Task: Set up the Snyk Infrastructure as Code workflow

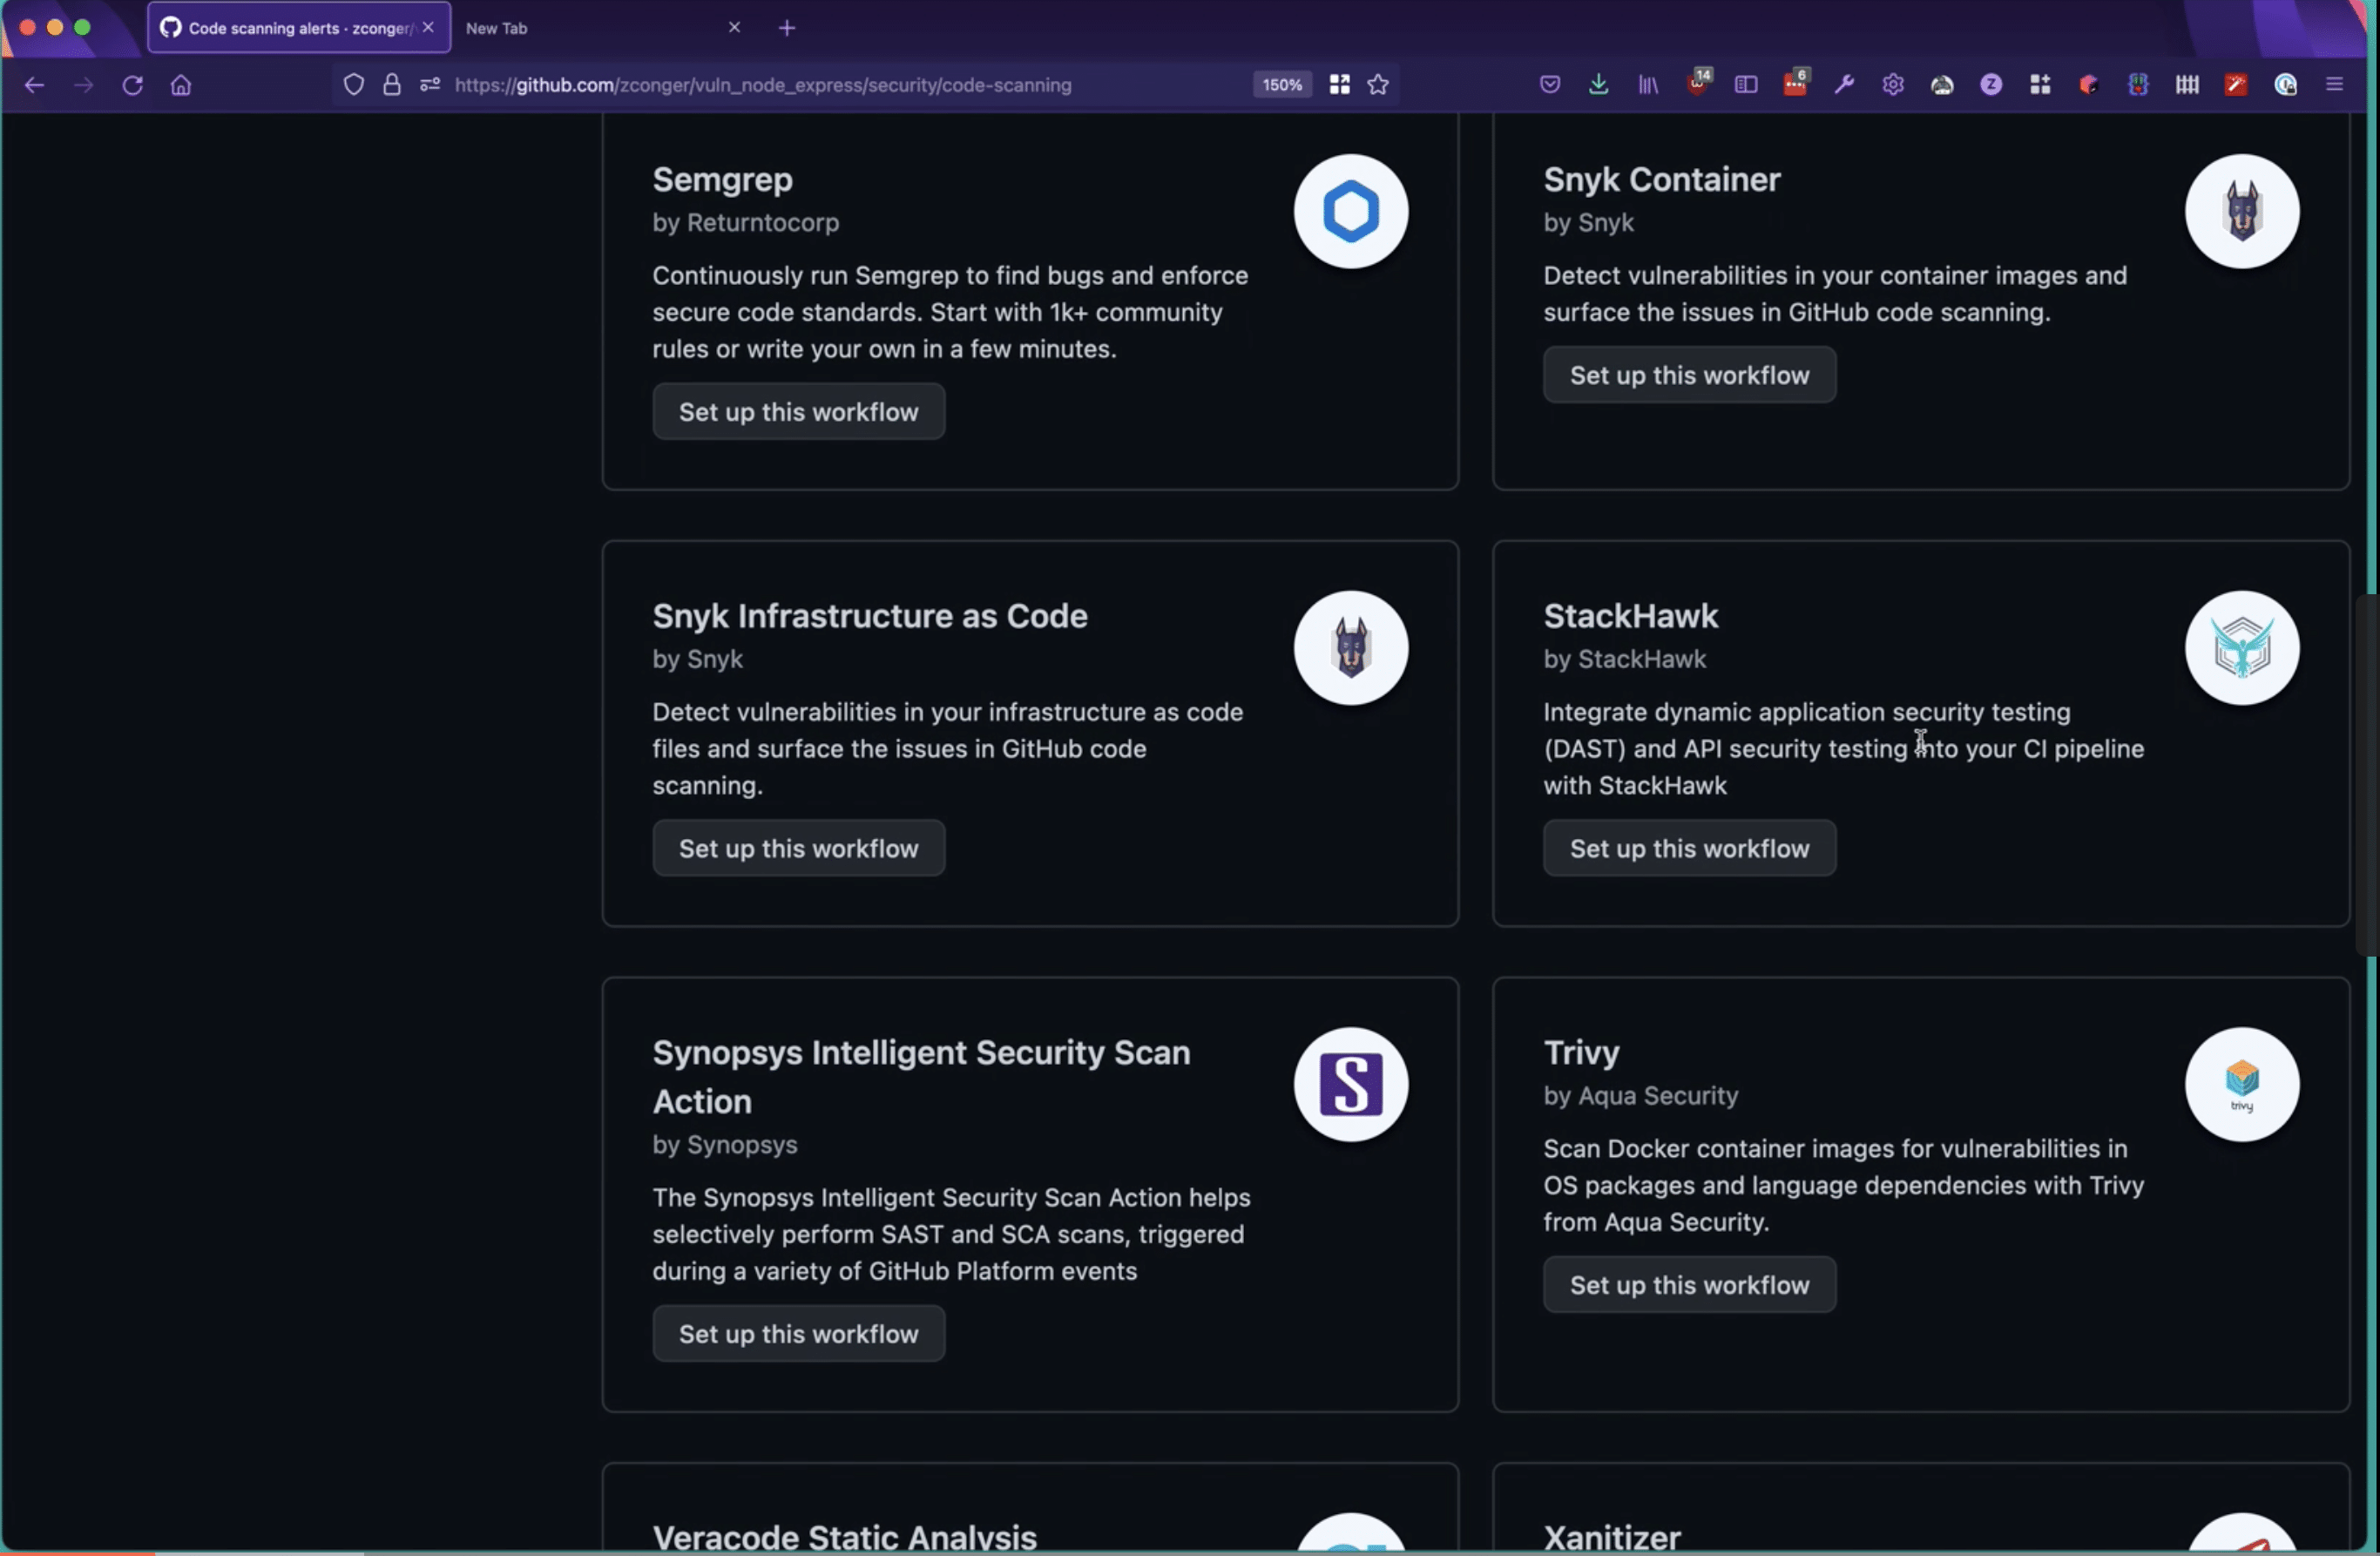Action: click(799, 848)
